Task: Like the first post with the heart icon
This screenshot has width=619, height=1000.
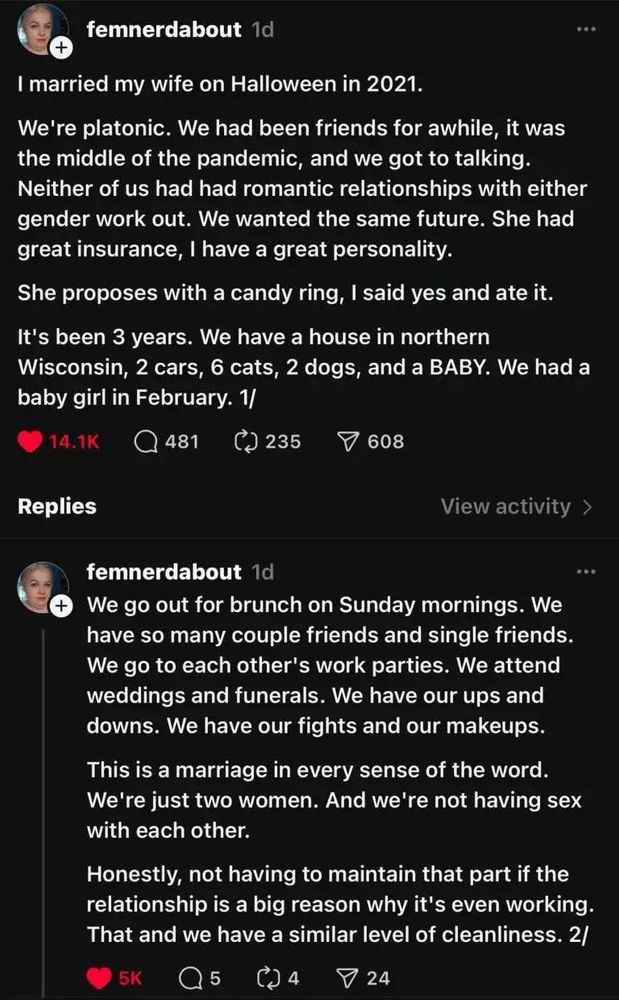Action: point(27,440)
